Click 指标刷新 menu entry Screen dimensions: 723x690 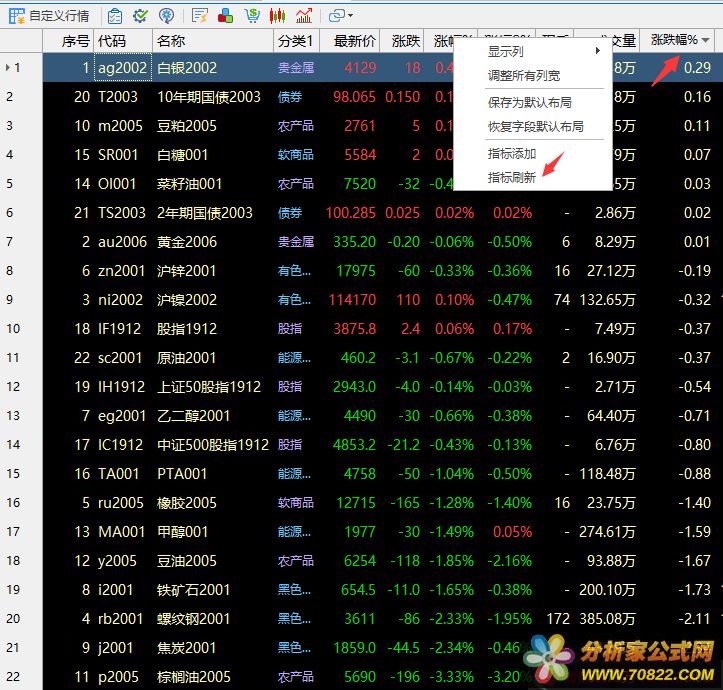click(512, 178)
